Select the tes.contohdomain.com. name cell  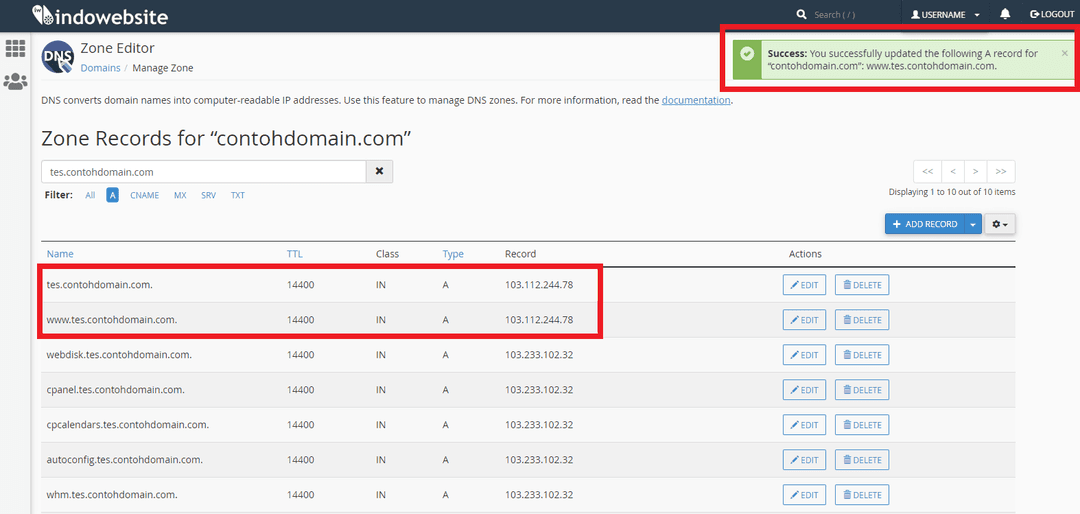[x=99, y=284]
